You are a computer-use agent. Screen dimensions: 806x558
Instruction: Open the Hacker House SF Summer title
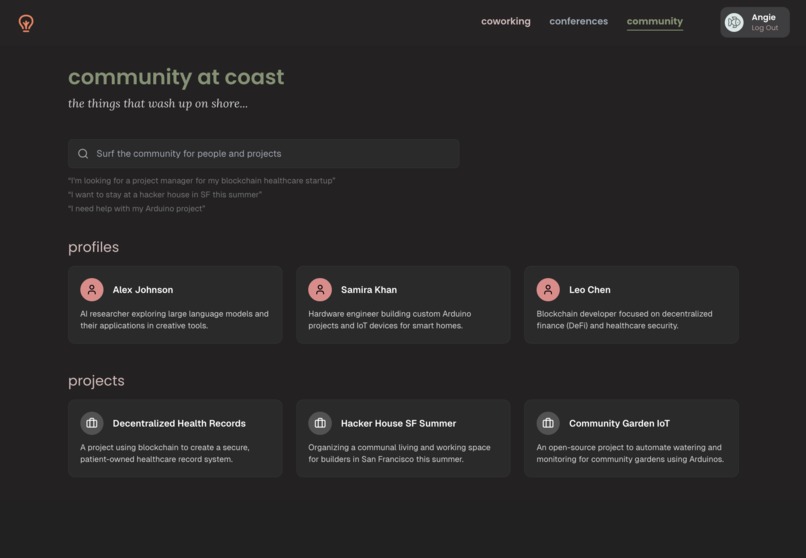(398, 423)
